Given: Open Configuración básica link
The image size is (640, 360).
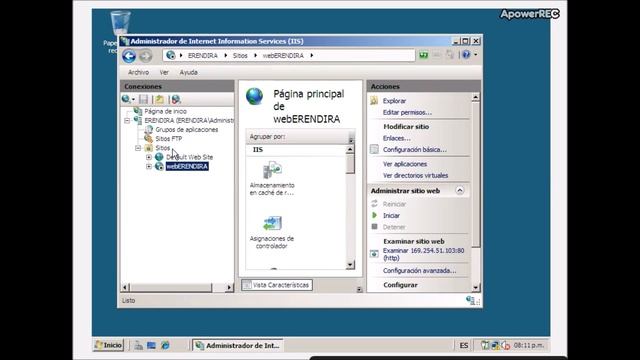Looking at the screenshot, I should [x=415, y=150].
